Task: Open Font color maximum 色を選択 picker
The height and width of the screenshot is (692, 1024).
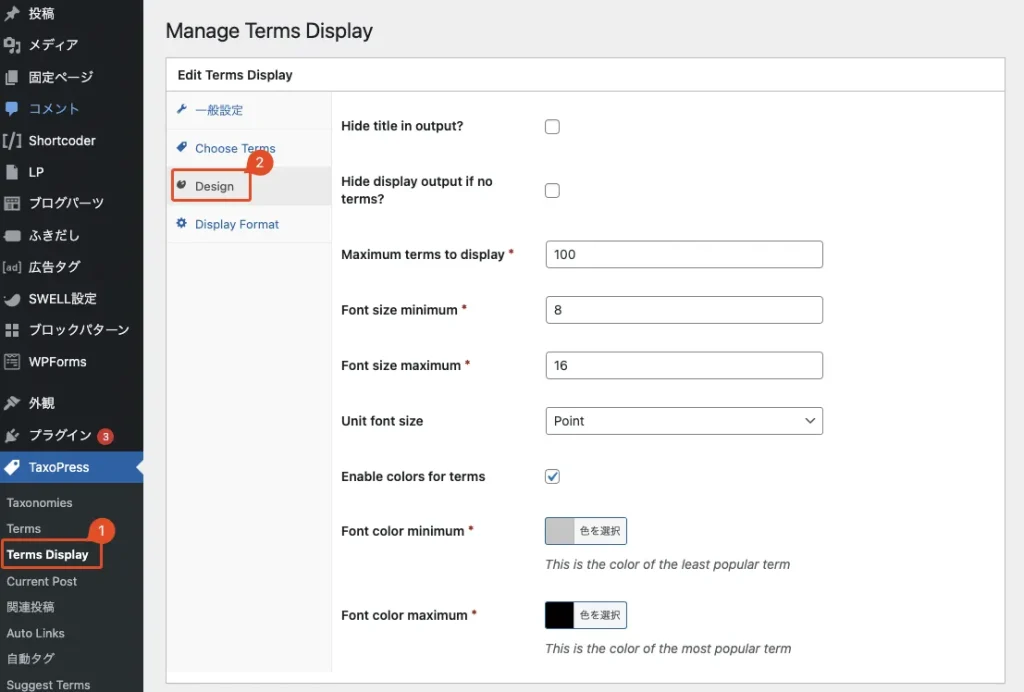Action: [x=600, y=615]
